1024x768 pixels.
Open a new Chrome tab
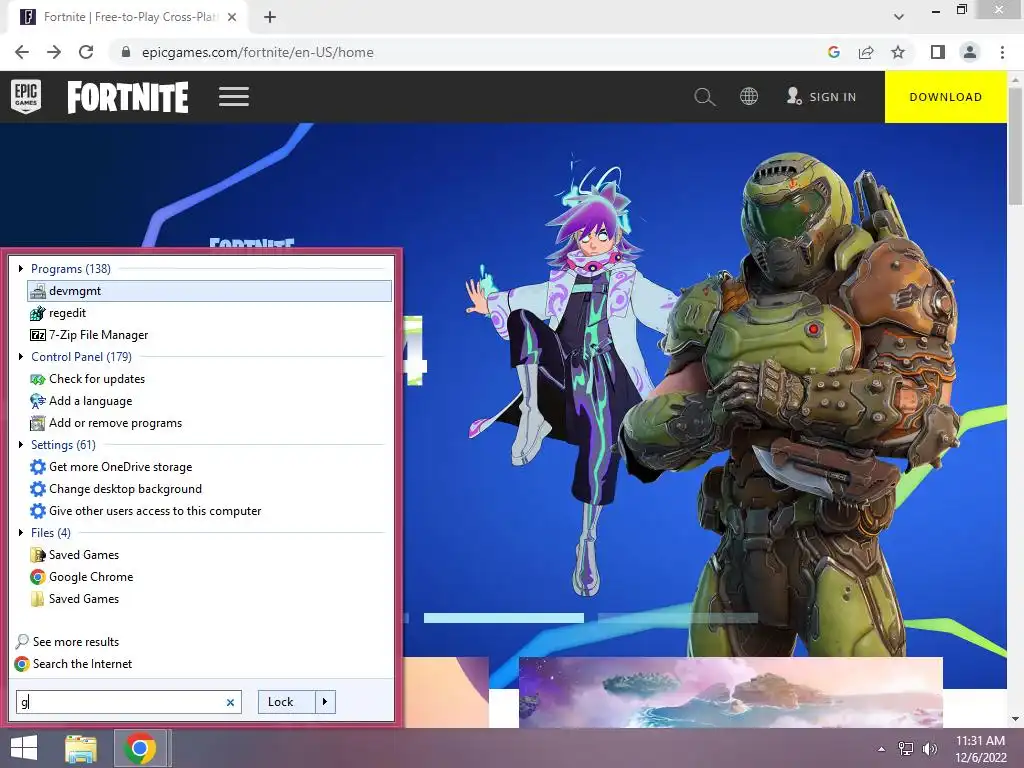click(x=270, y=17)
